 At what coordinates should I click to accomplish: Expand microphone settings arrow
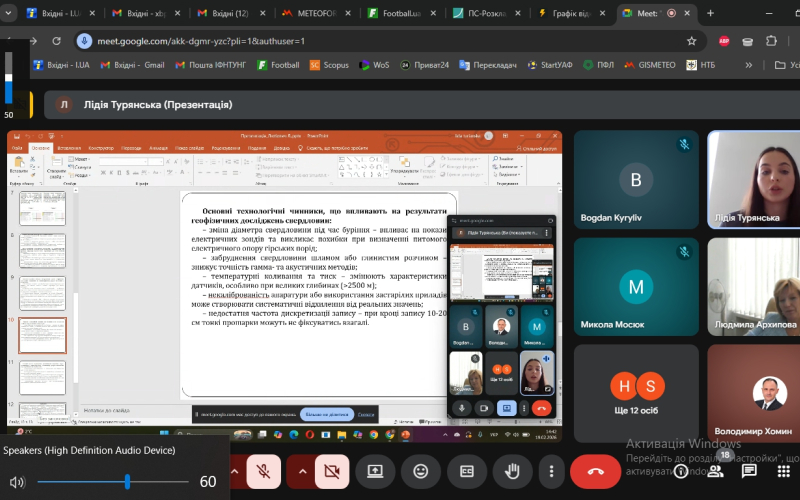coord(236,470)
